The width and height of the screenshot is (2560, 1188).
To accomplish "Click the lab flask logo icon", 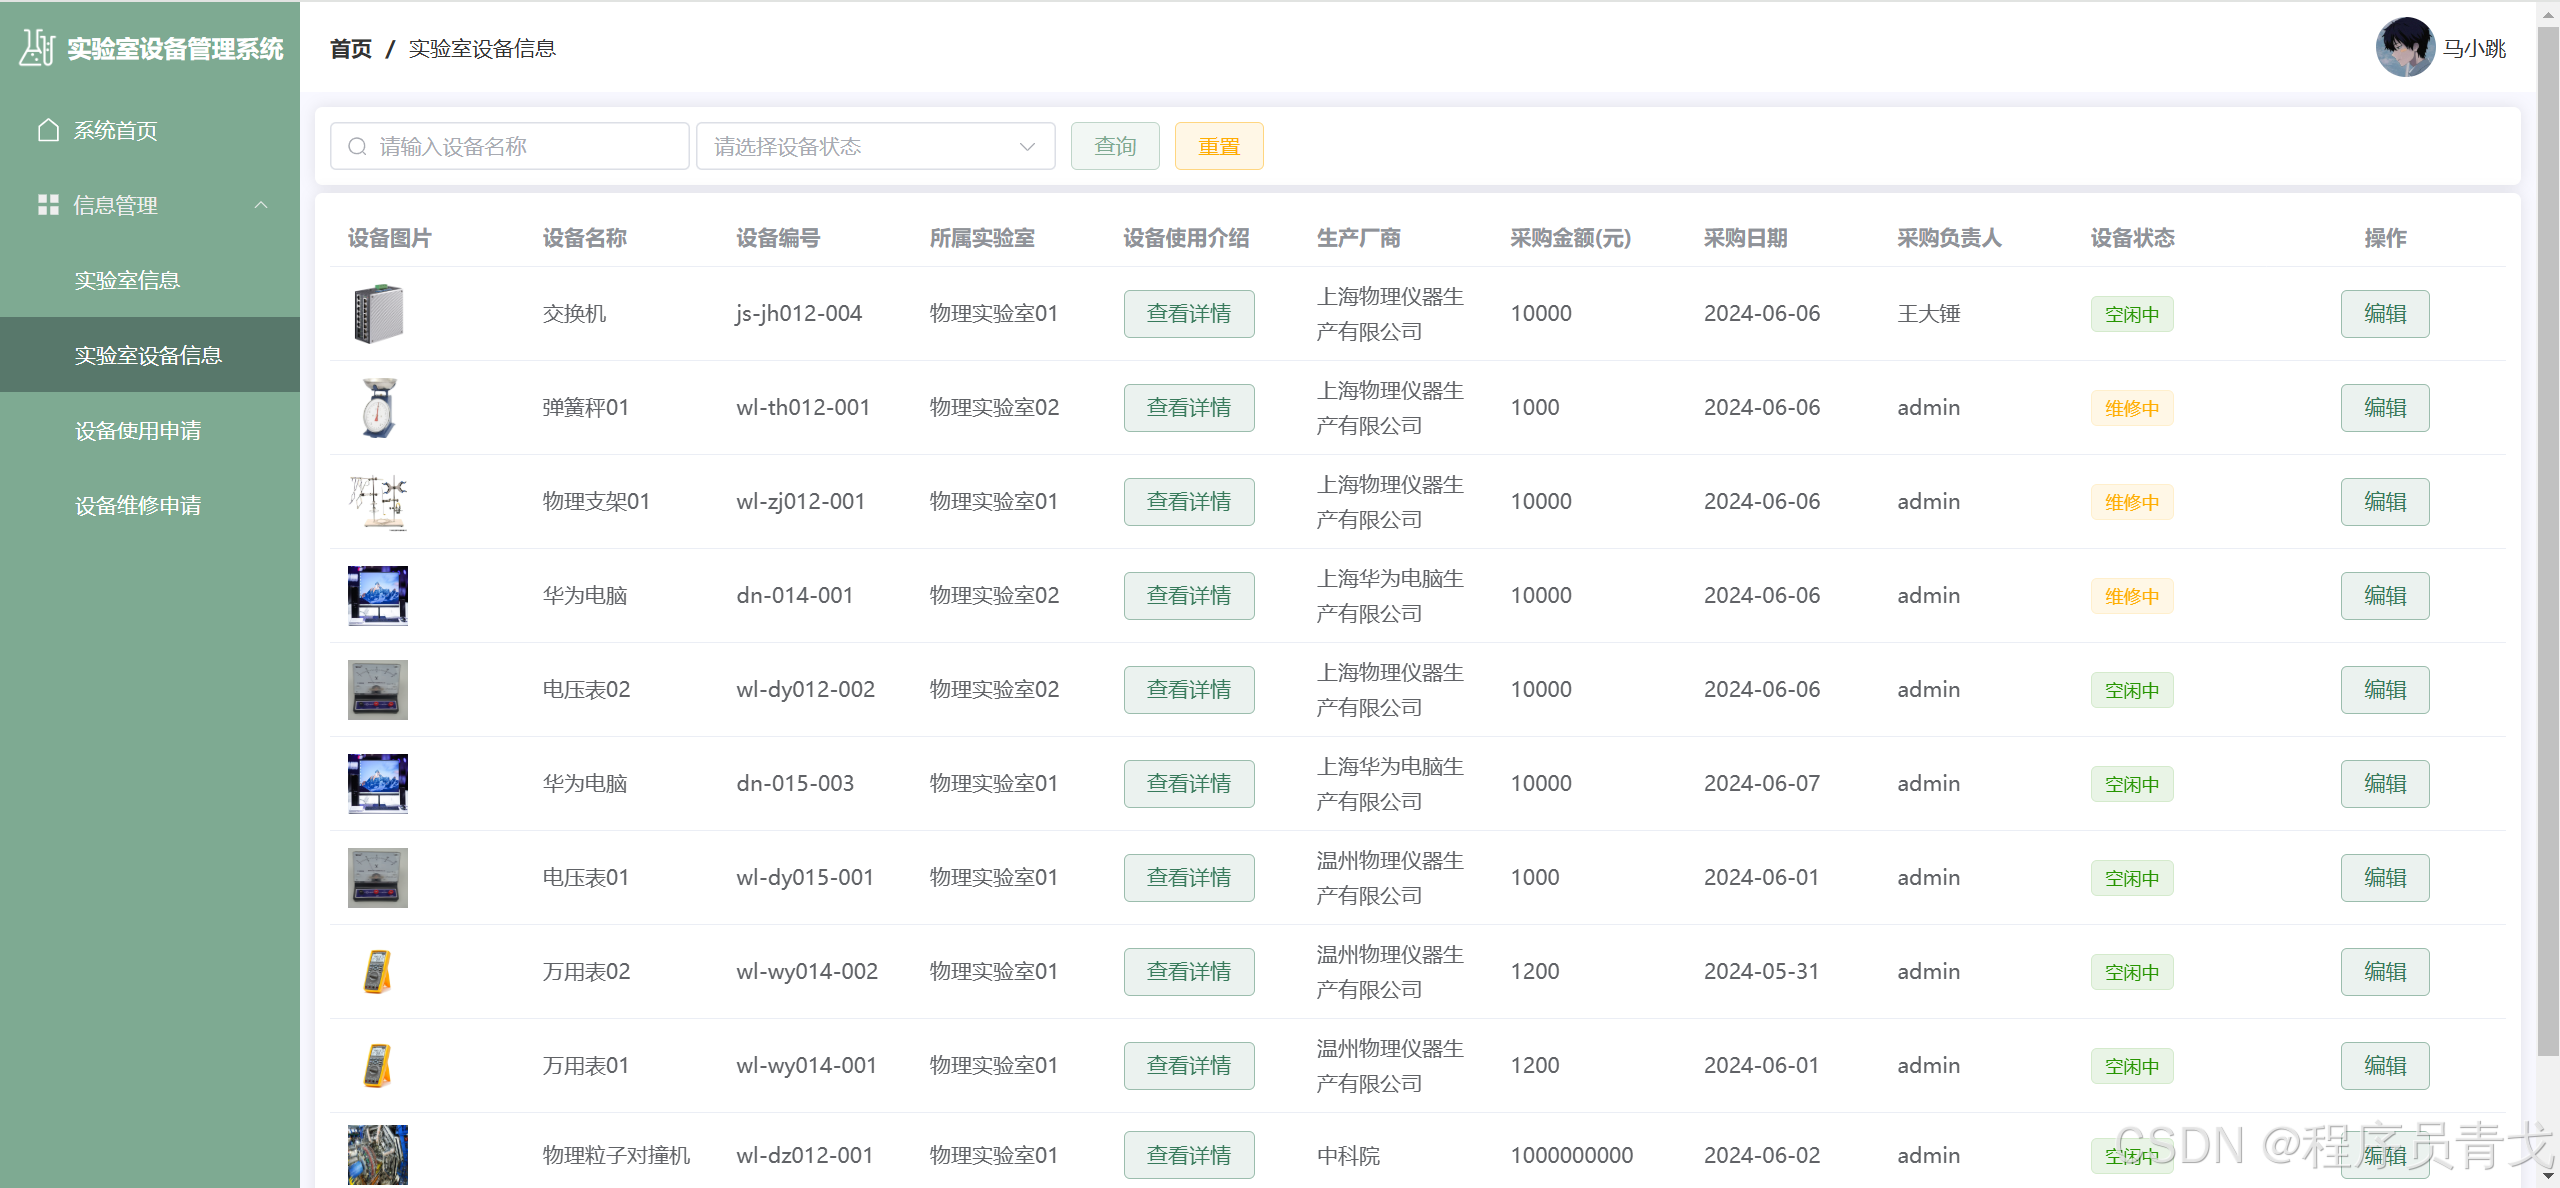I will (36, 48).
